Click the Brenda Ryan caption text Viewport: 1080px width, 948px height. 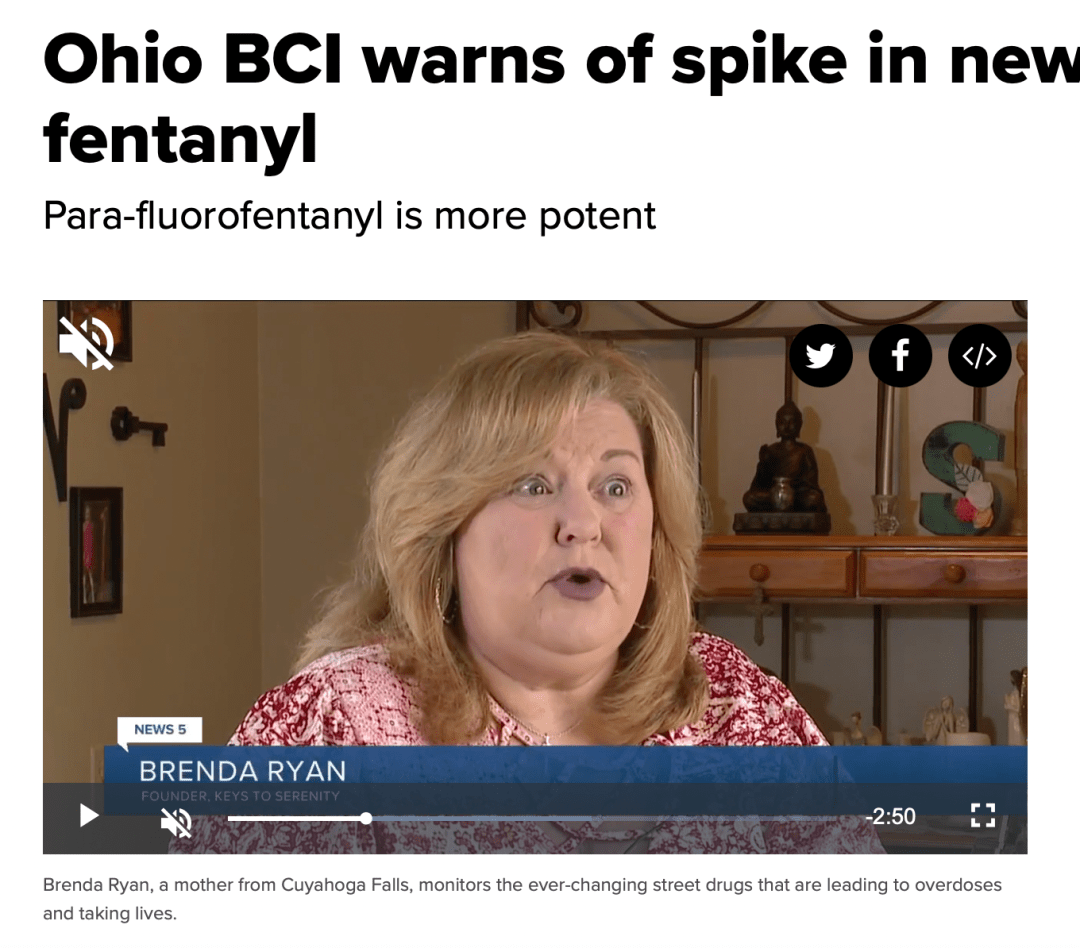click(522, 898)
